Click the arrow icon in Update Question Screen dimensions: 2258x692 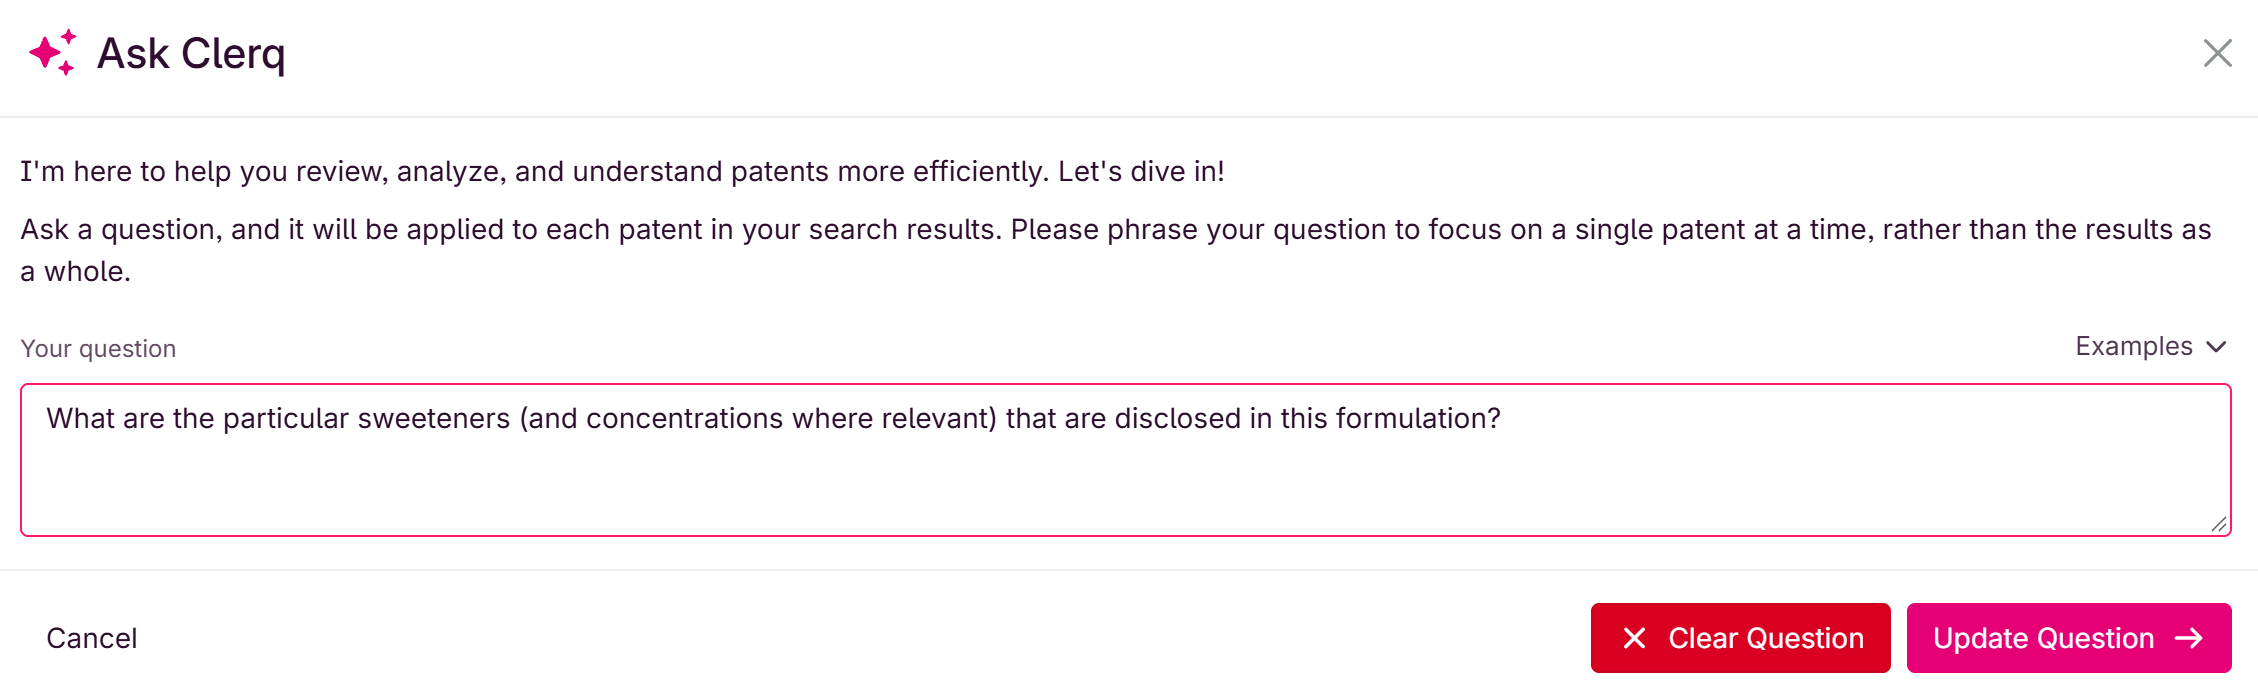[2189, 638]
